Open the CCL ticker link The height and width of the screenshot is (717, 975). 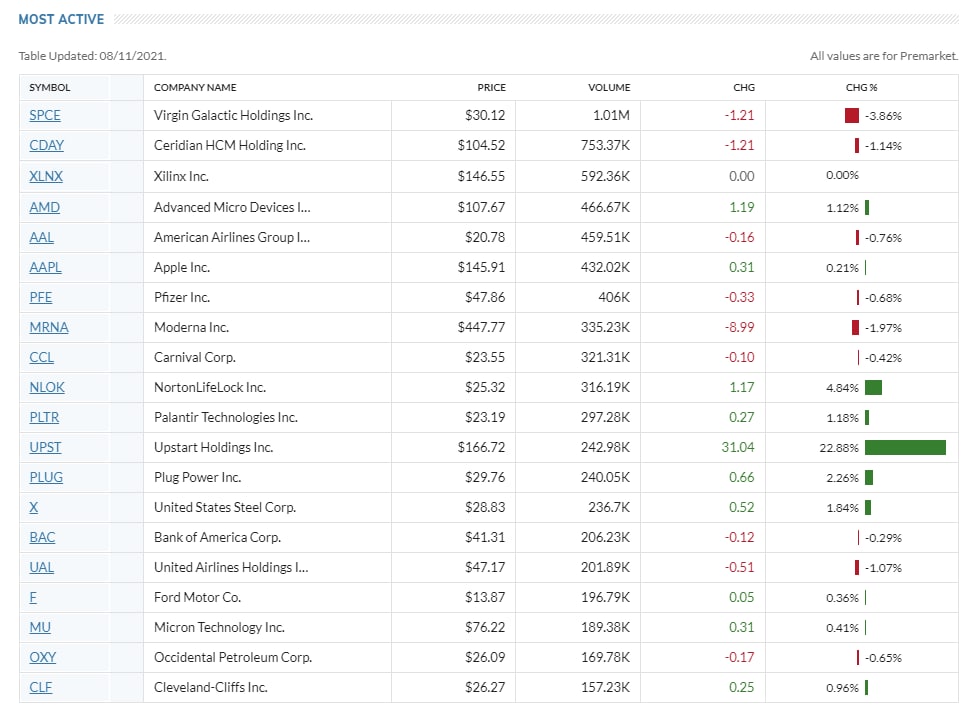[x=42, y=358]
